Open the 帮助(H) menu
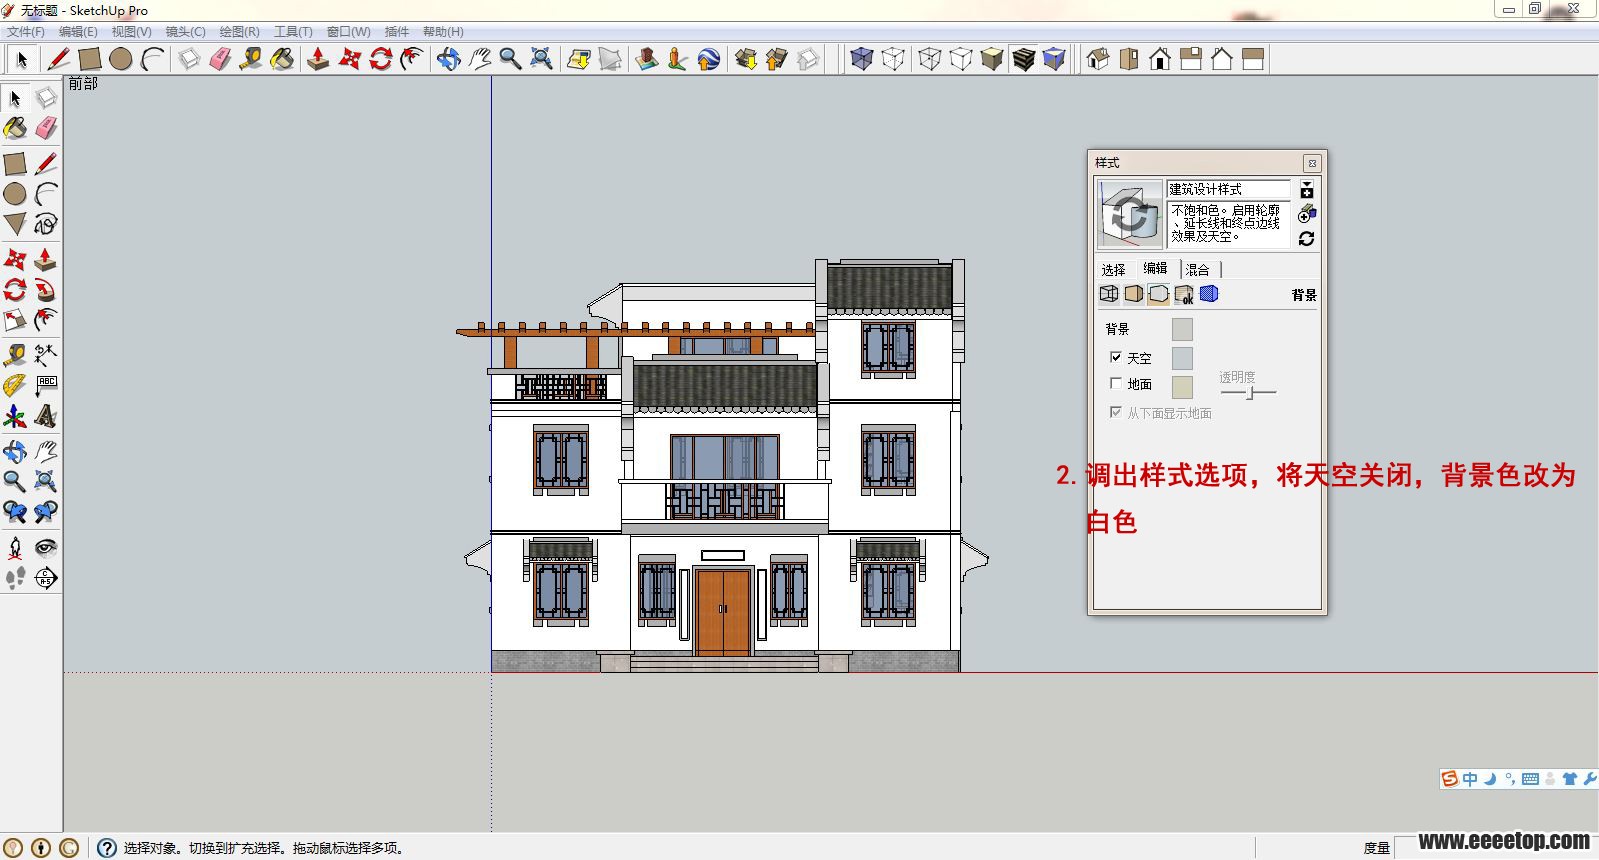This screenshot has height=860, width=1599. (443, 32)
